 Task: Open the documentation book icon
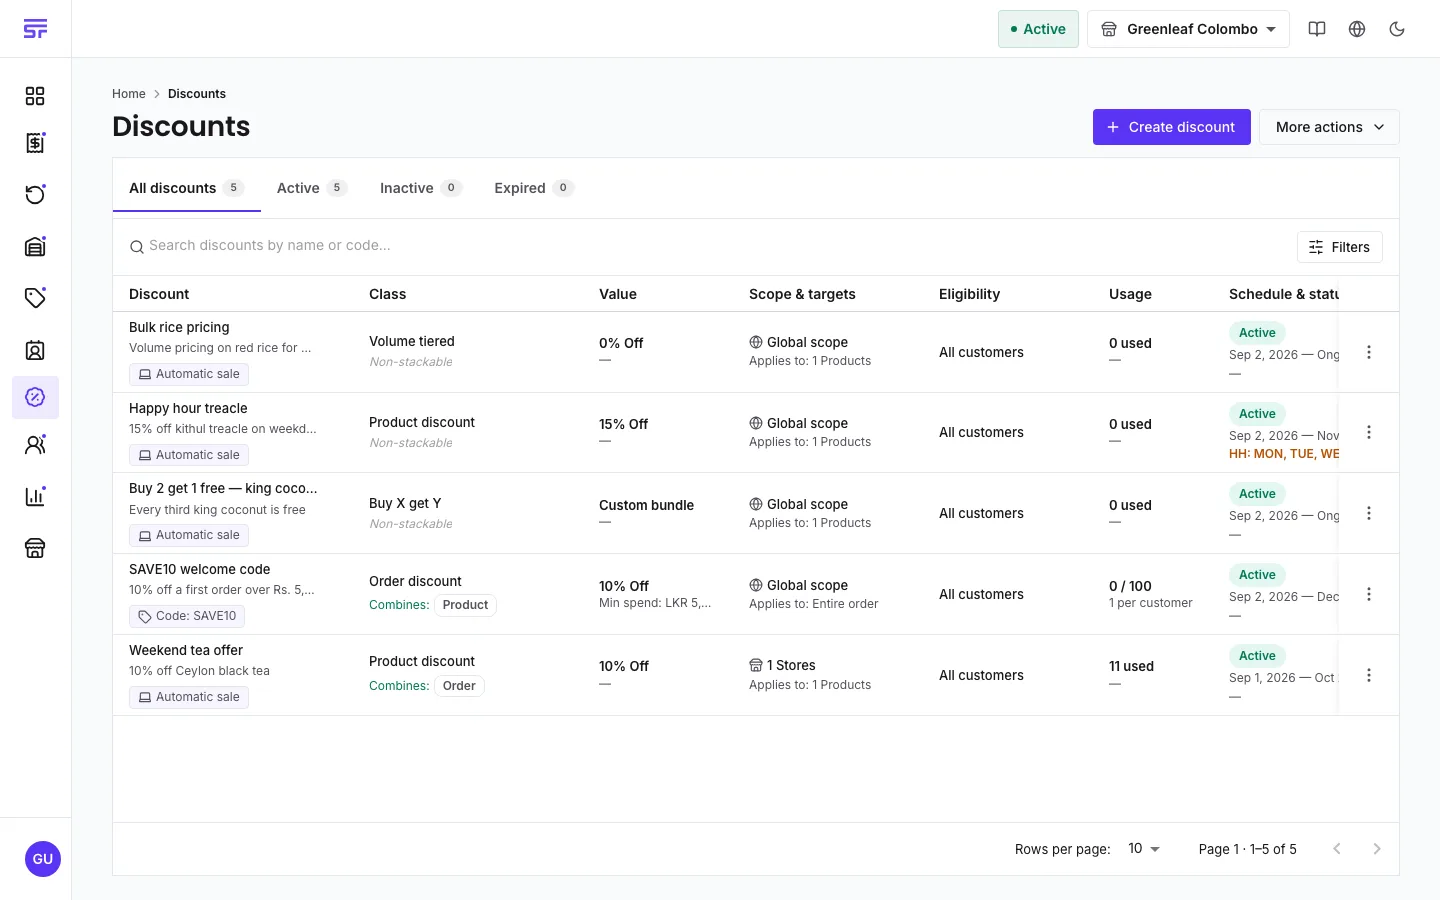1317,29
